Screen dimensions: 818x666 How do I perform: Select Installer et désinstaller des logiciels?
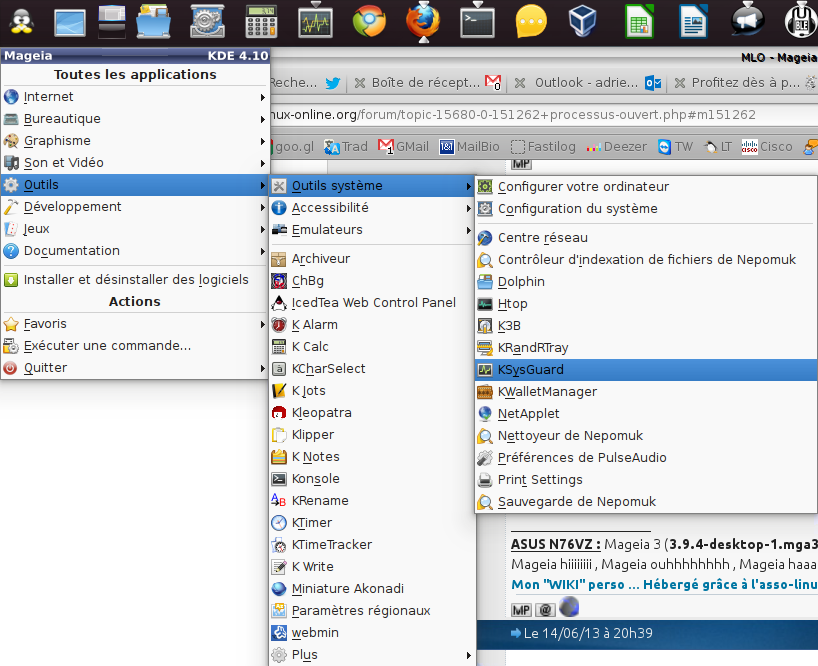coord(135,280)
